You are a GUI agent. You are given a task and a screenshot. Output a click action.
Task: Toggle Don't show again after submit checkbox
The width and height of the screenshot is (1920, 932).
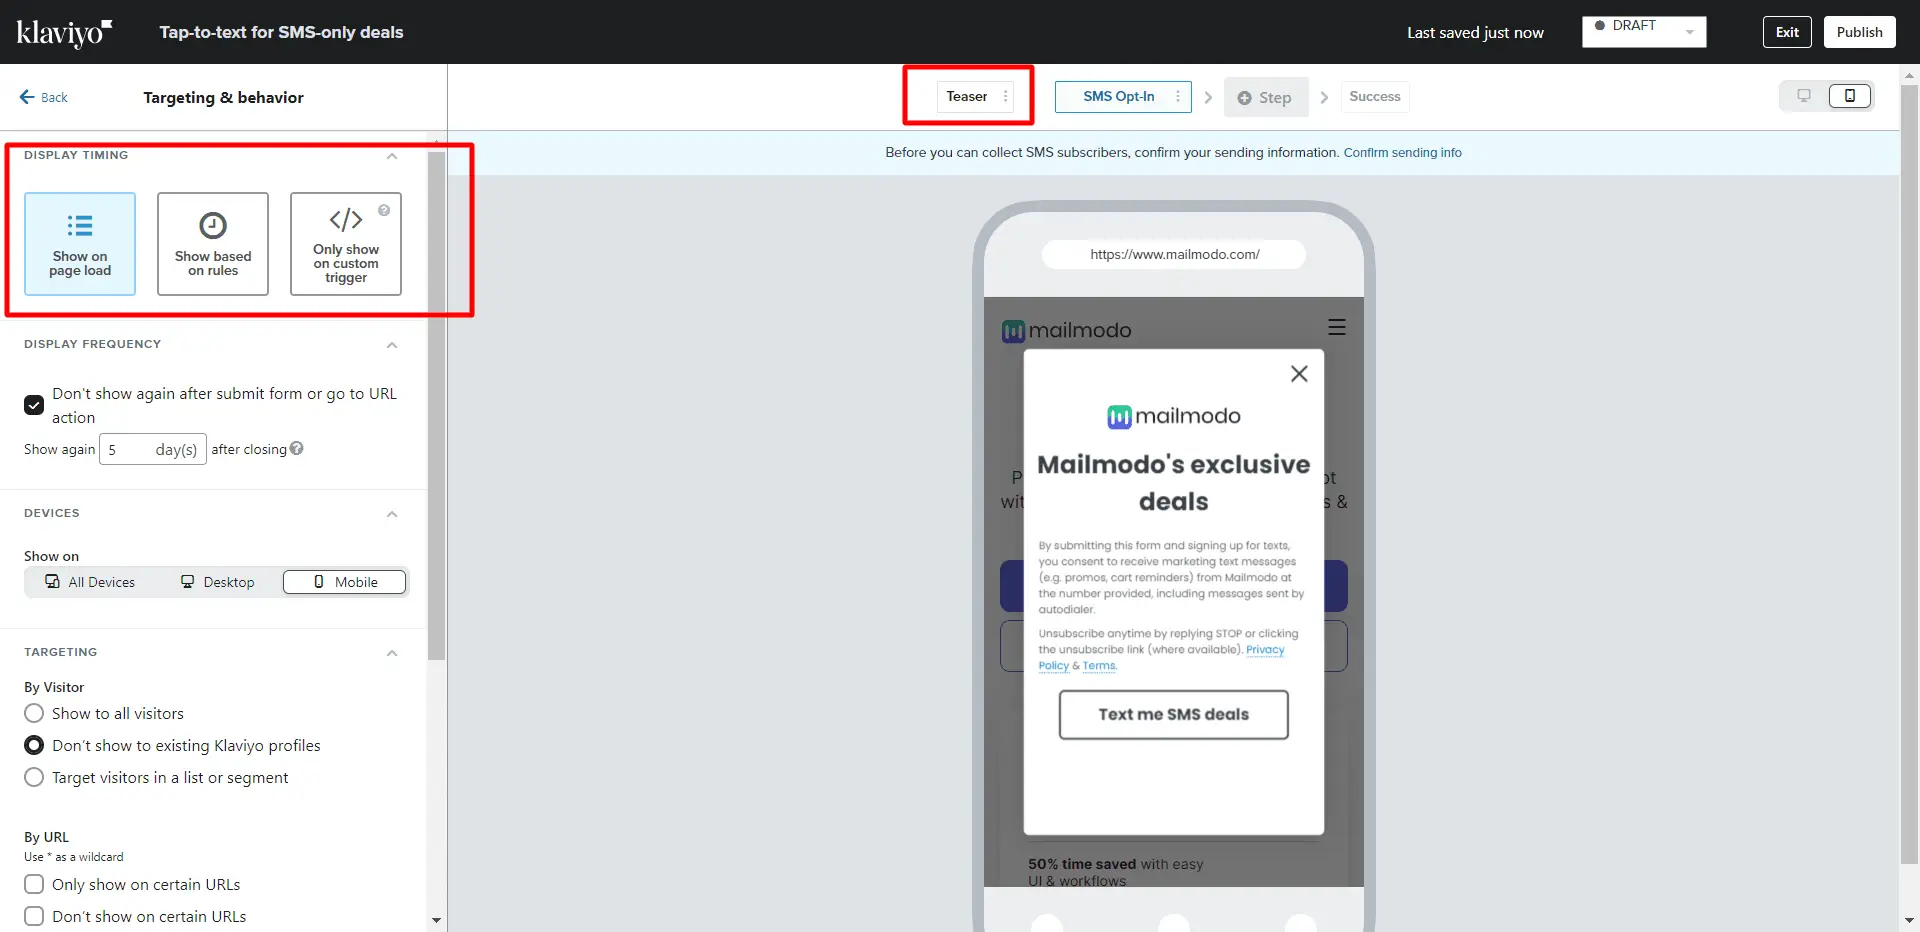pyautogui.click(x=34, y=405)
